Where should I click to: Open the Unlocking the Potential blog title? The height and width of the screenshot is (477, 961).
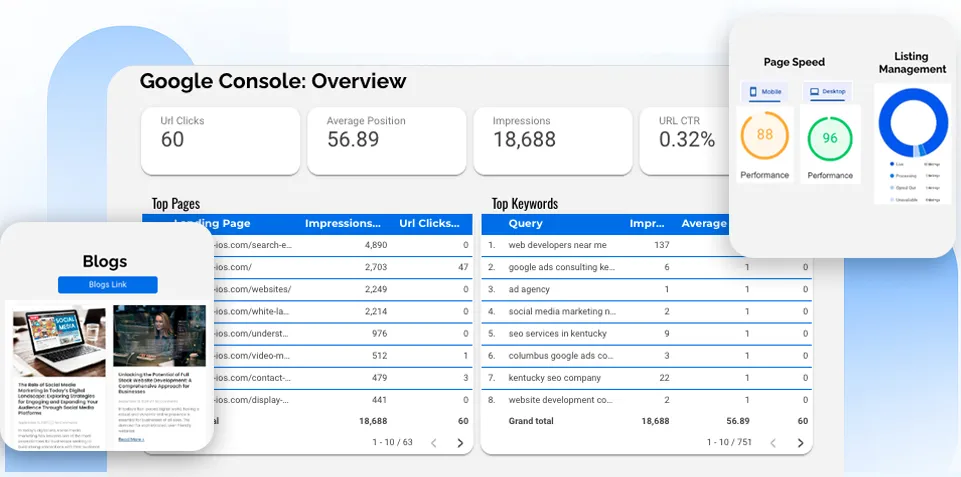click(x=155, y=381)
